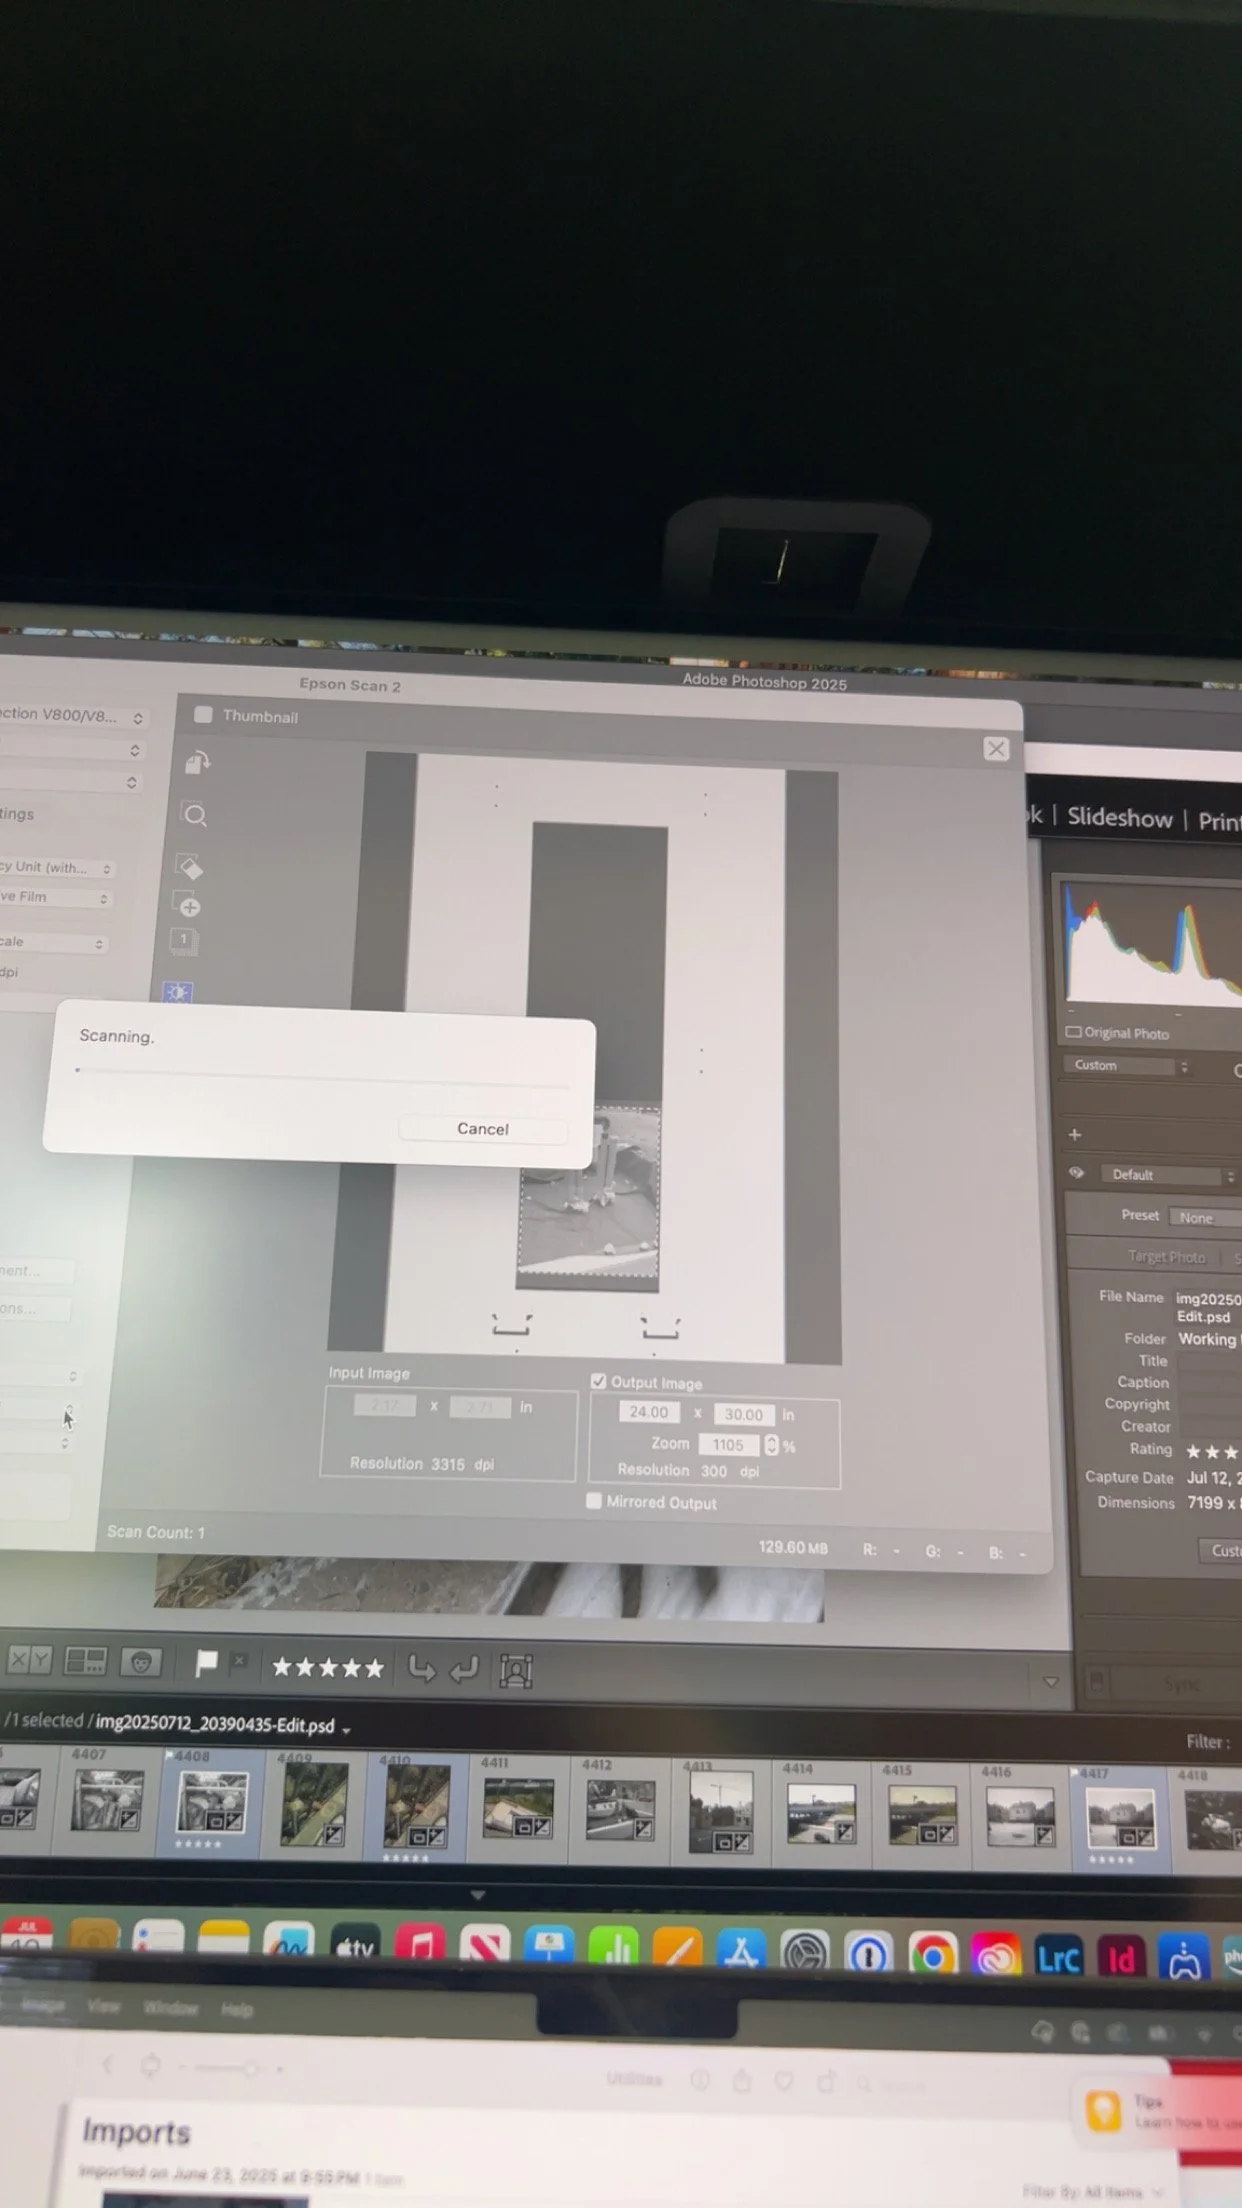This screenshot has width=1242, height=2208.
Task: Open Lightroom toolbar options triangle dropdown
Action: pos(1050,1682)
